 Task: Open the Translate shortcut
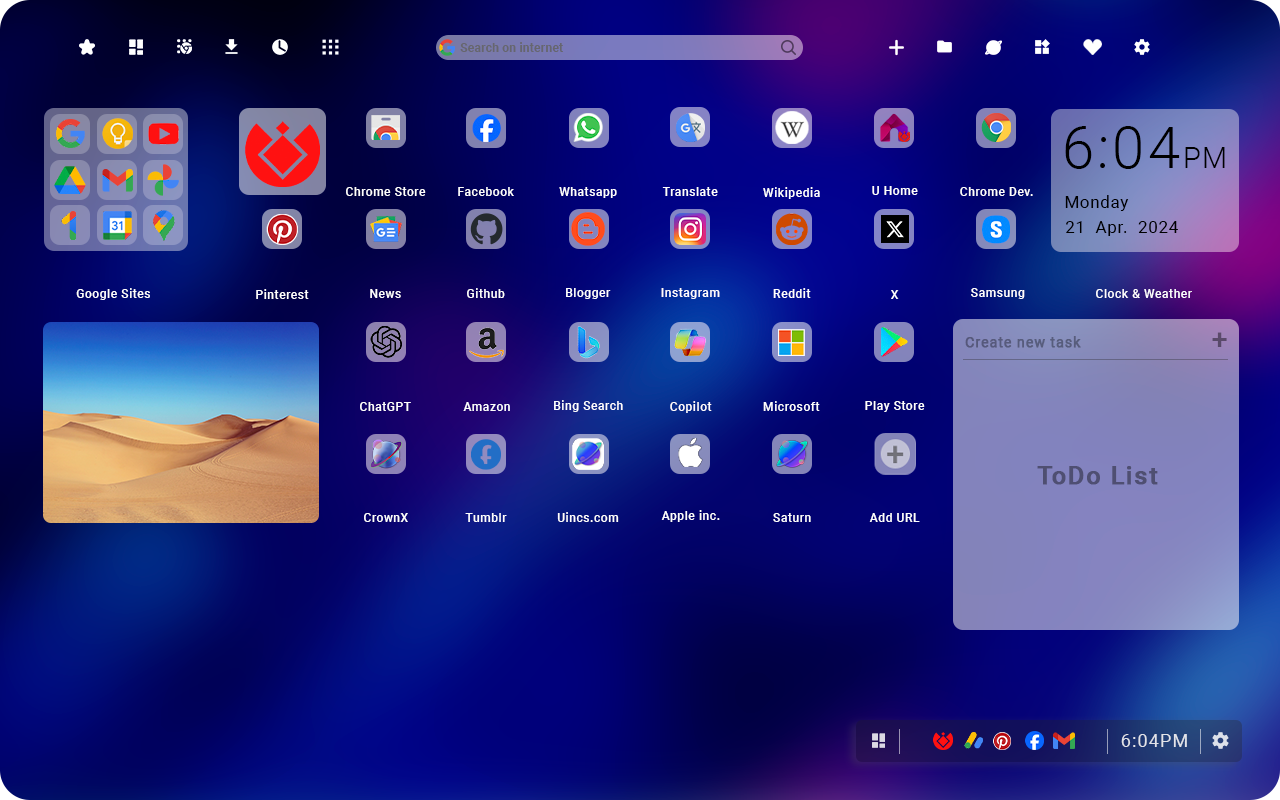pos(690,127)
